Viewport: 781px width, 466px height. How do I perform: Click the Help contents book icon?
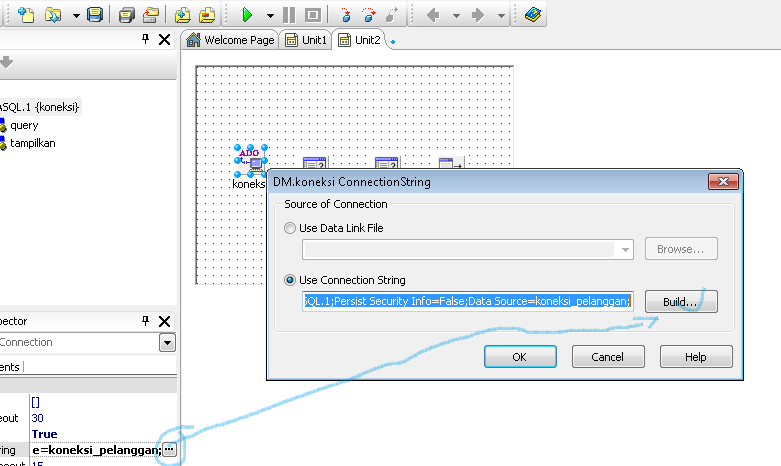point(532,15)
